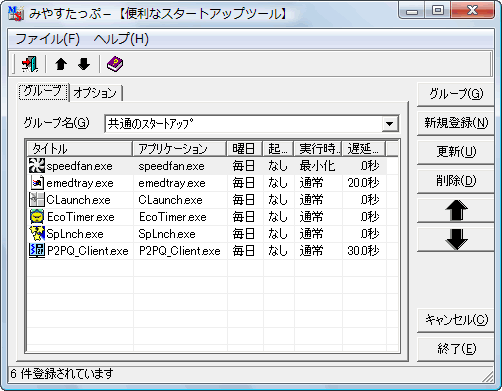Open the ヘルプ(H) menu
This screenshot has height=391, width=502.
[x=121, y=39]
